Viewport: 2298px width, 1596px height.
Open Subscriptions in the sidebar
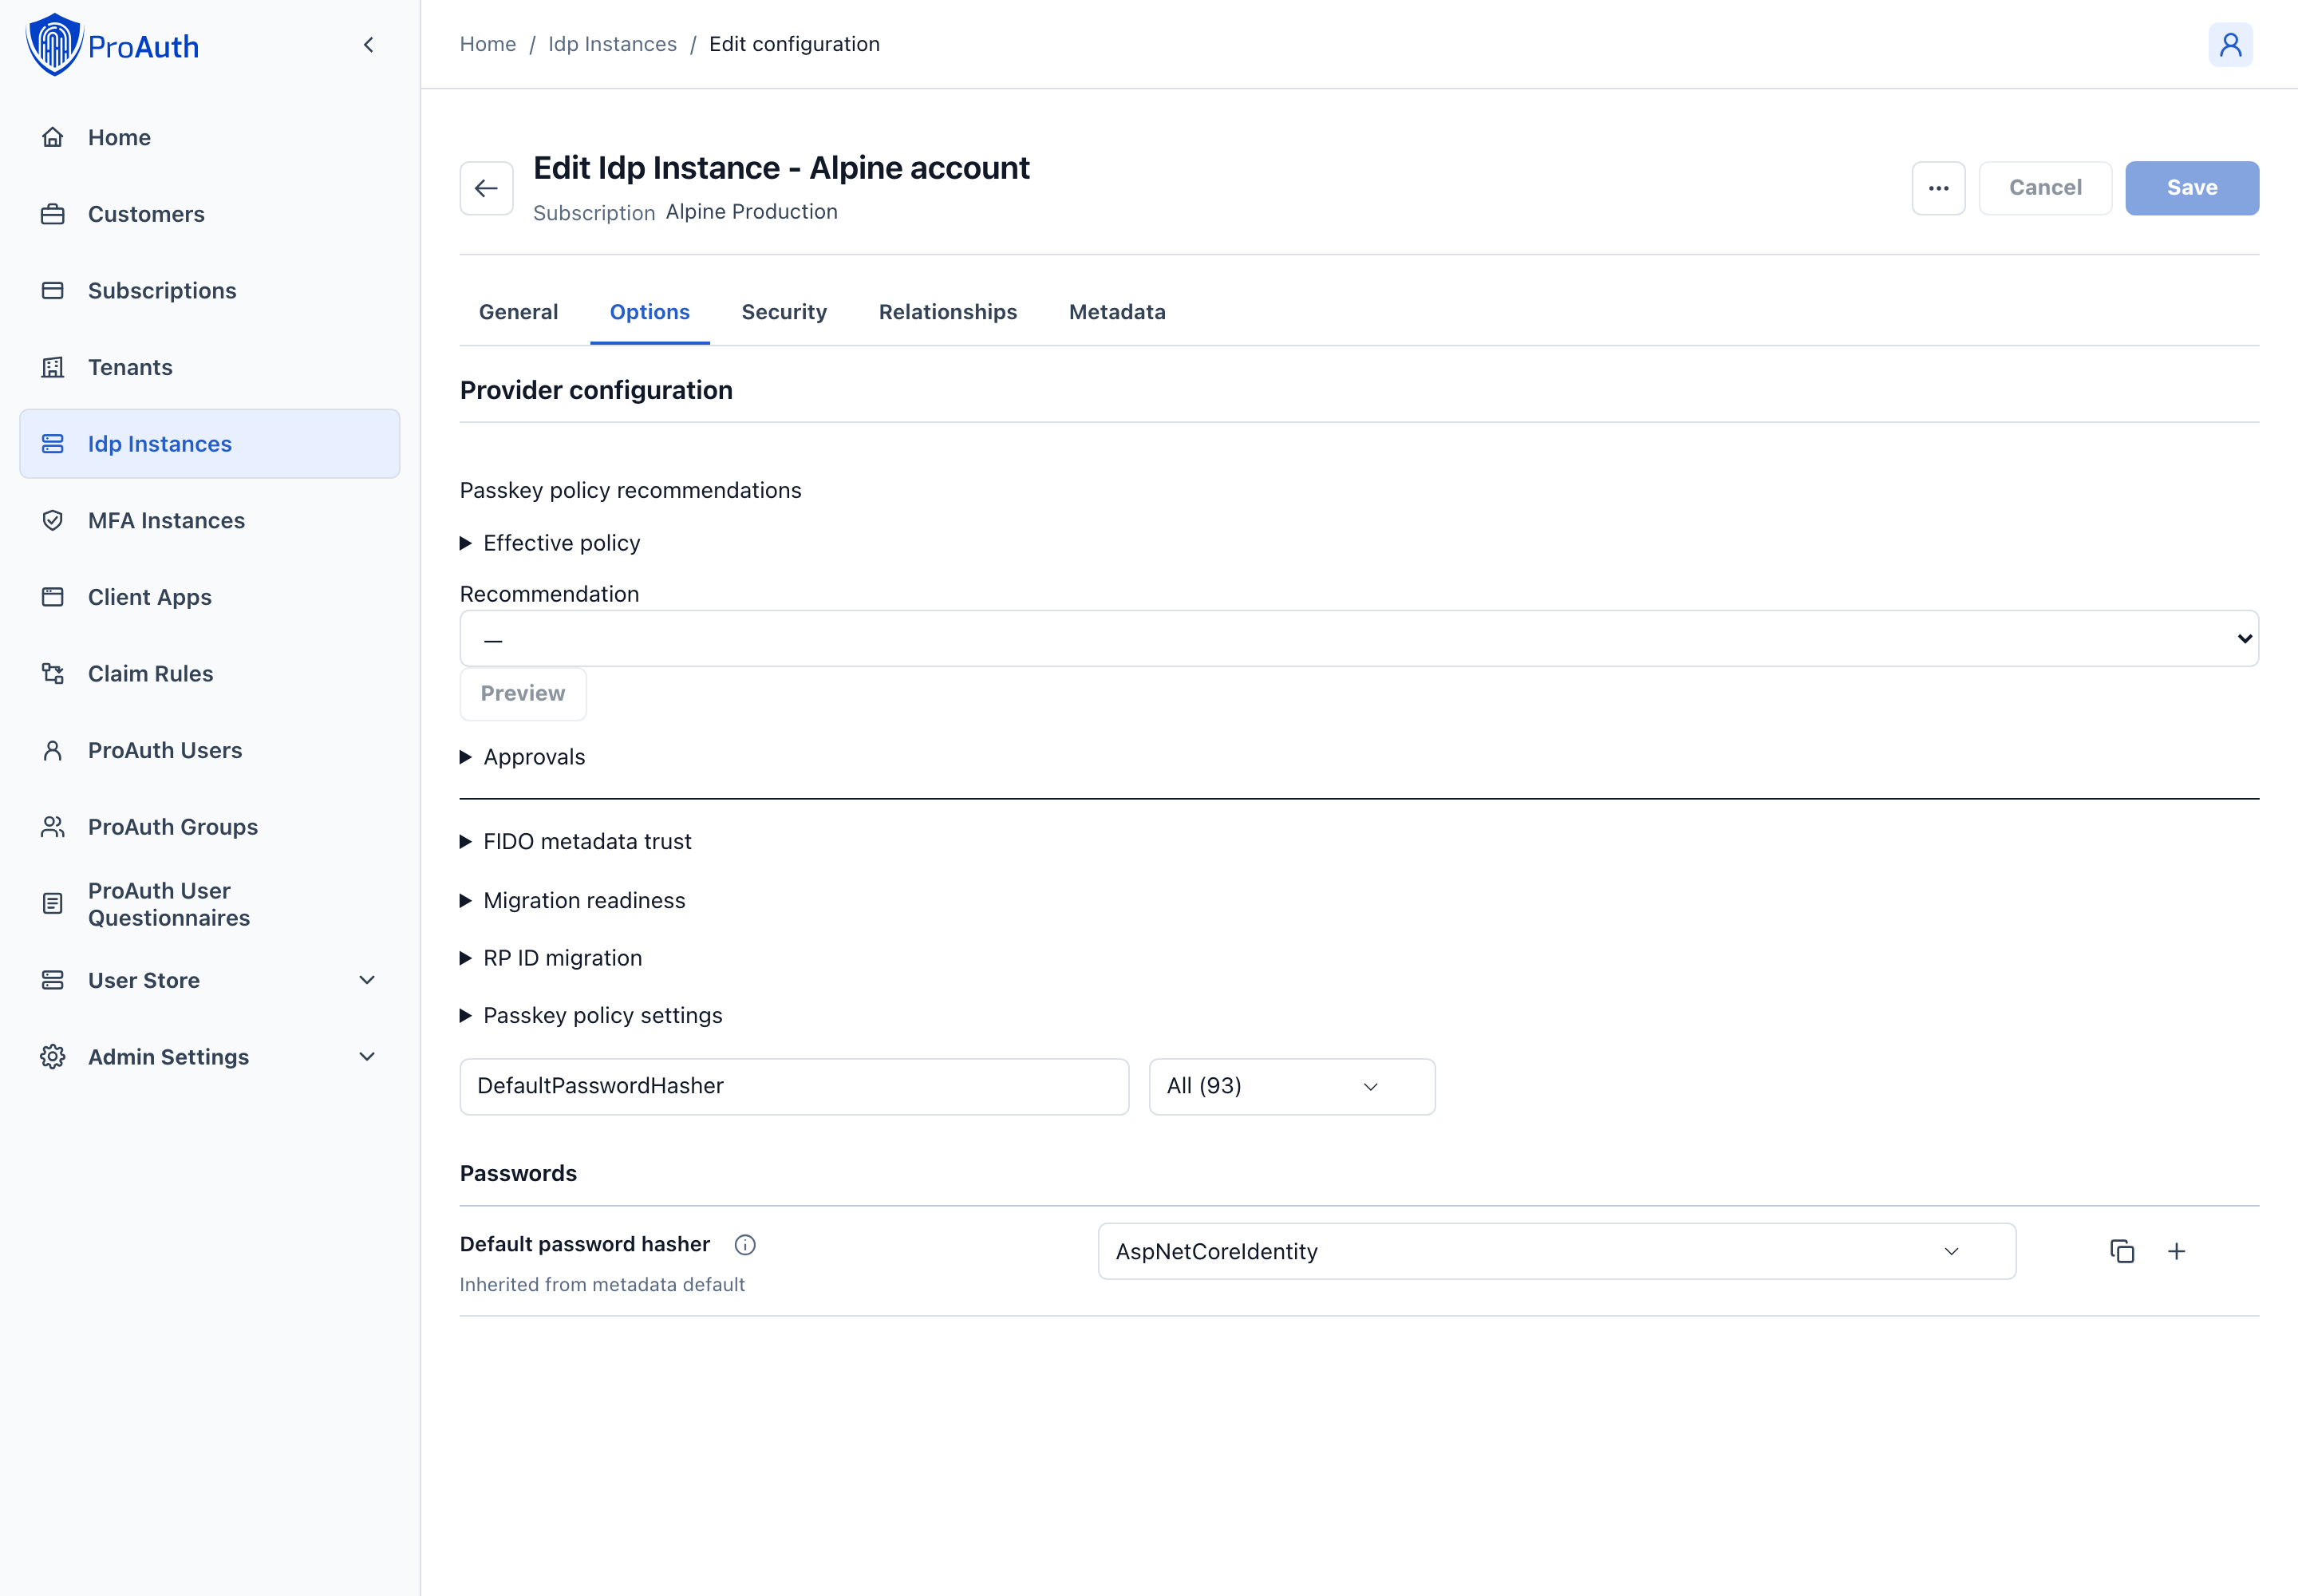209,290
